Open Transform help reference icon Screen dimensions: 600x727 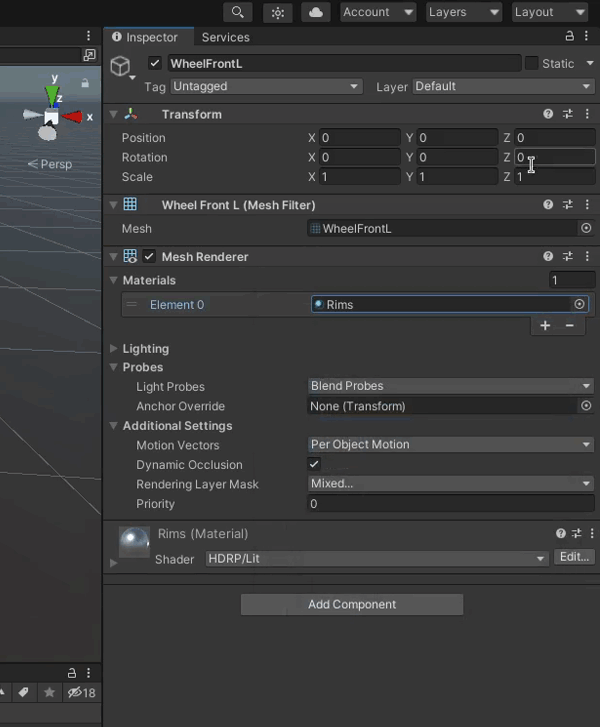548,114
